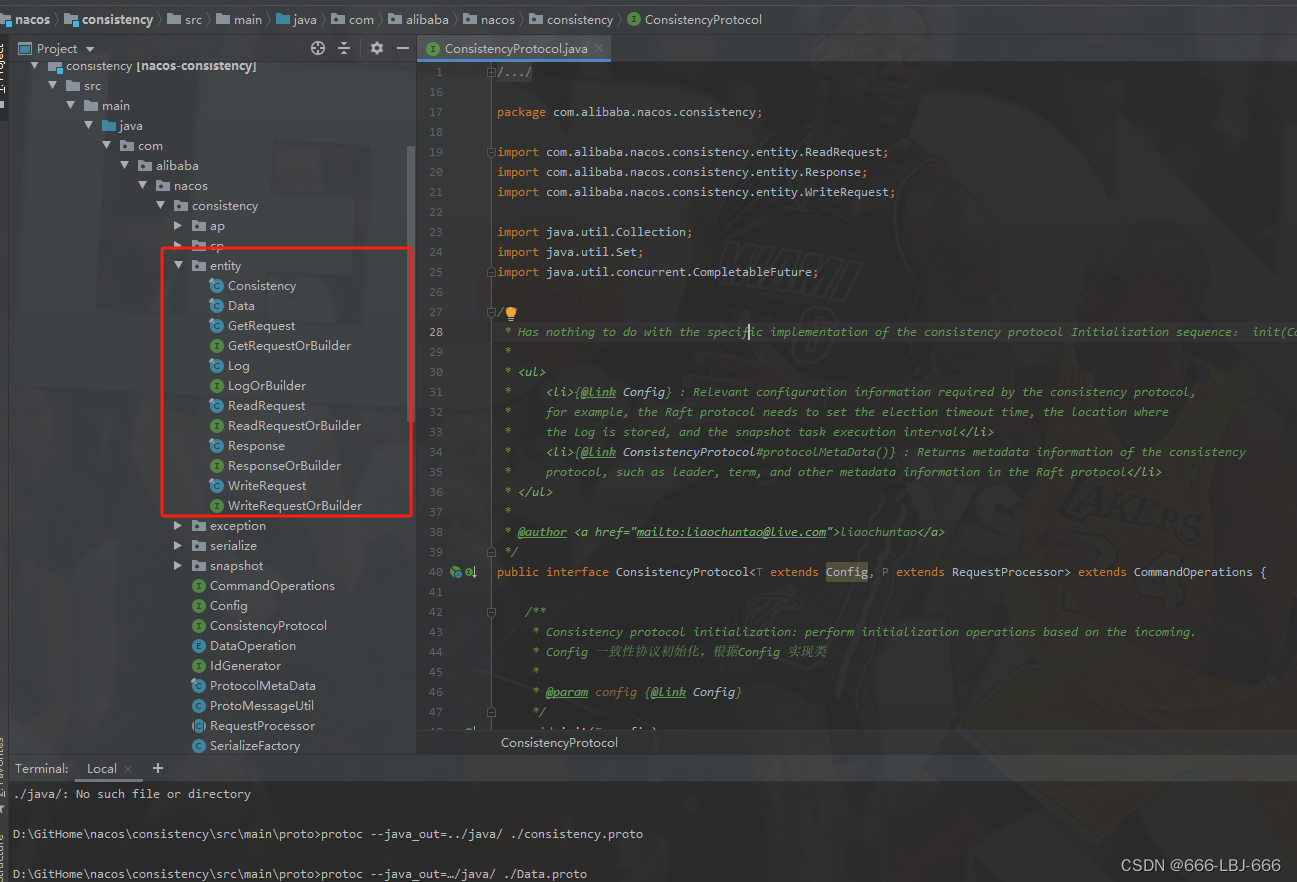Open WriteRequestOrBuilder in the project tree
This screenshot has height=882, width=1297.
pyautogui.click(x=295, y=506)
